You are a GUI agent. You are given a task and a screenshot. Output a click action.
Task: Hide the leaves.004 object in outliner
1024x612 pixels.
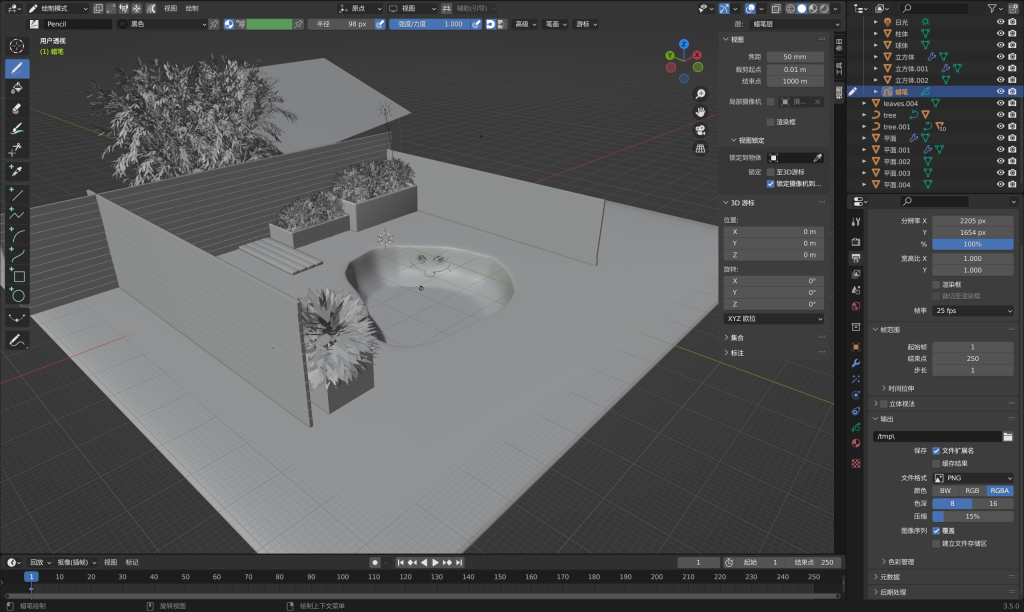pyautogui.click(x=1000, y=103)
